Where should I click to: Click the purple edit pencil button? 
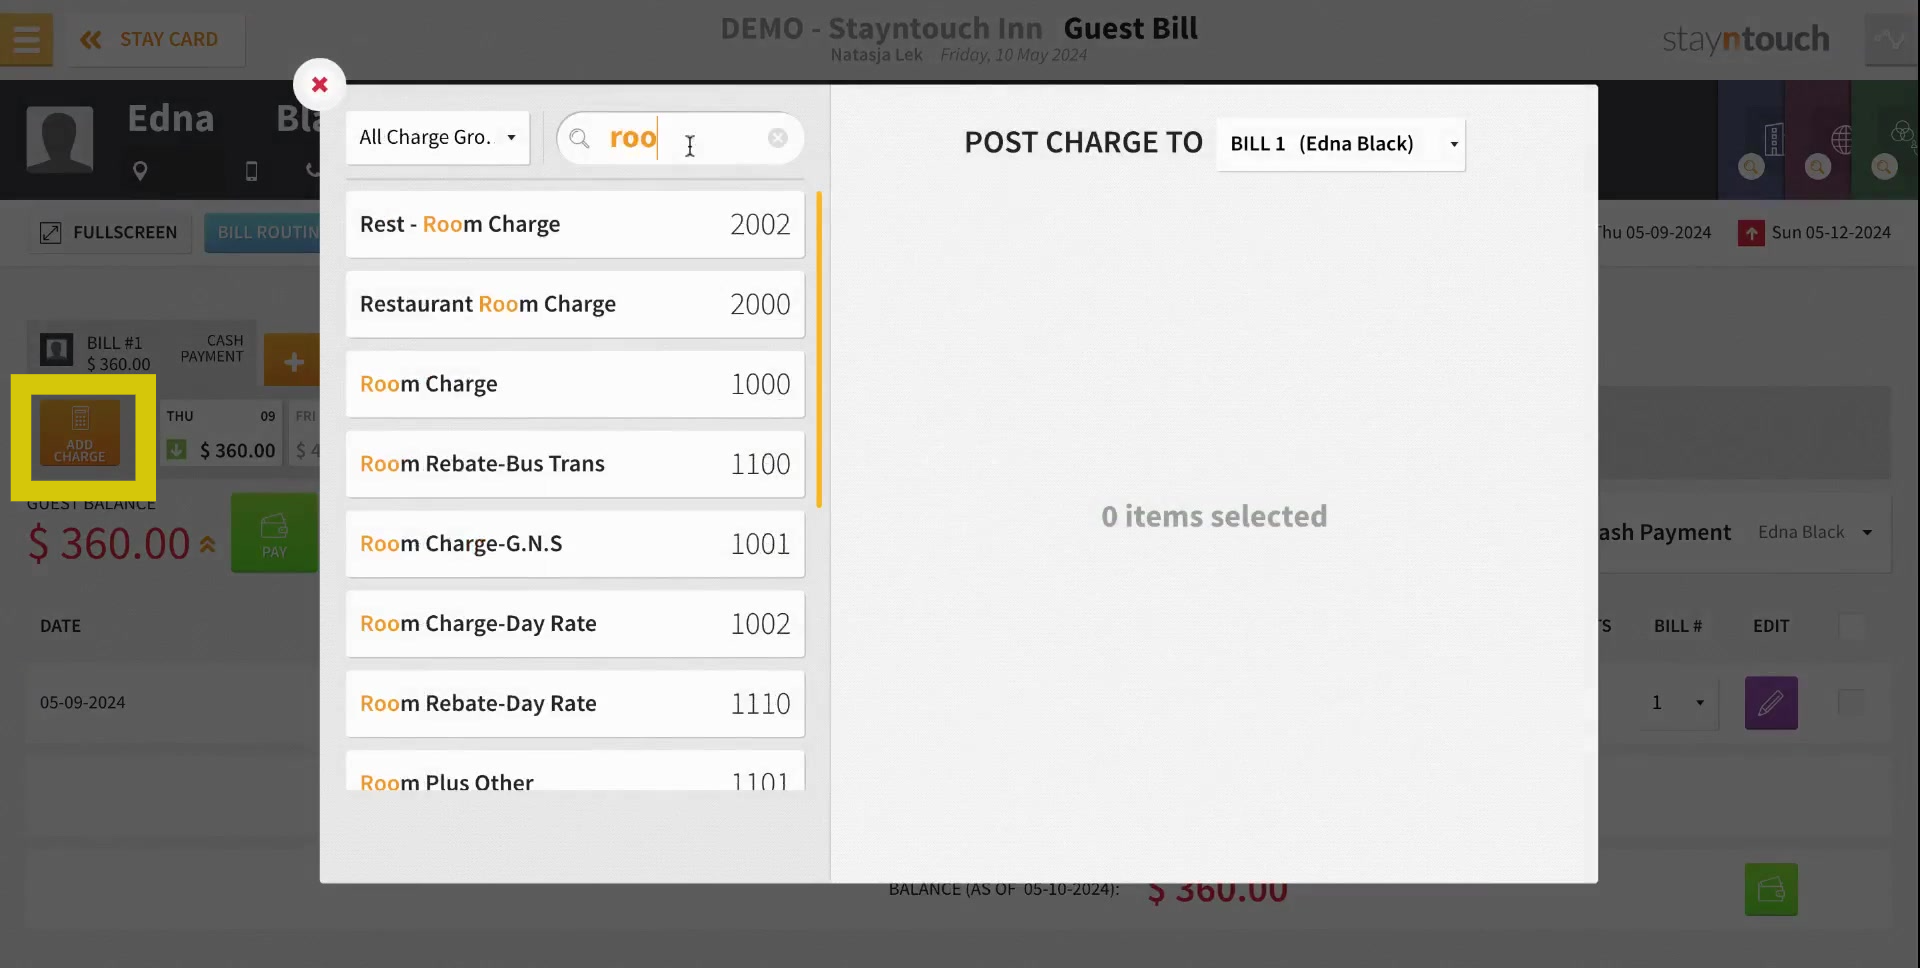click(x=1771, y=703)
